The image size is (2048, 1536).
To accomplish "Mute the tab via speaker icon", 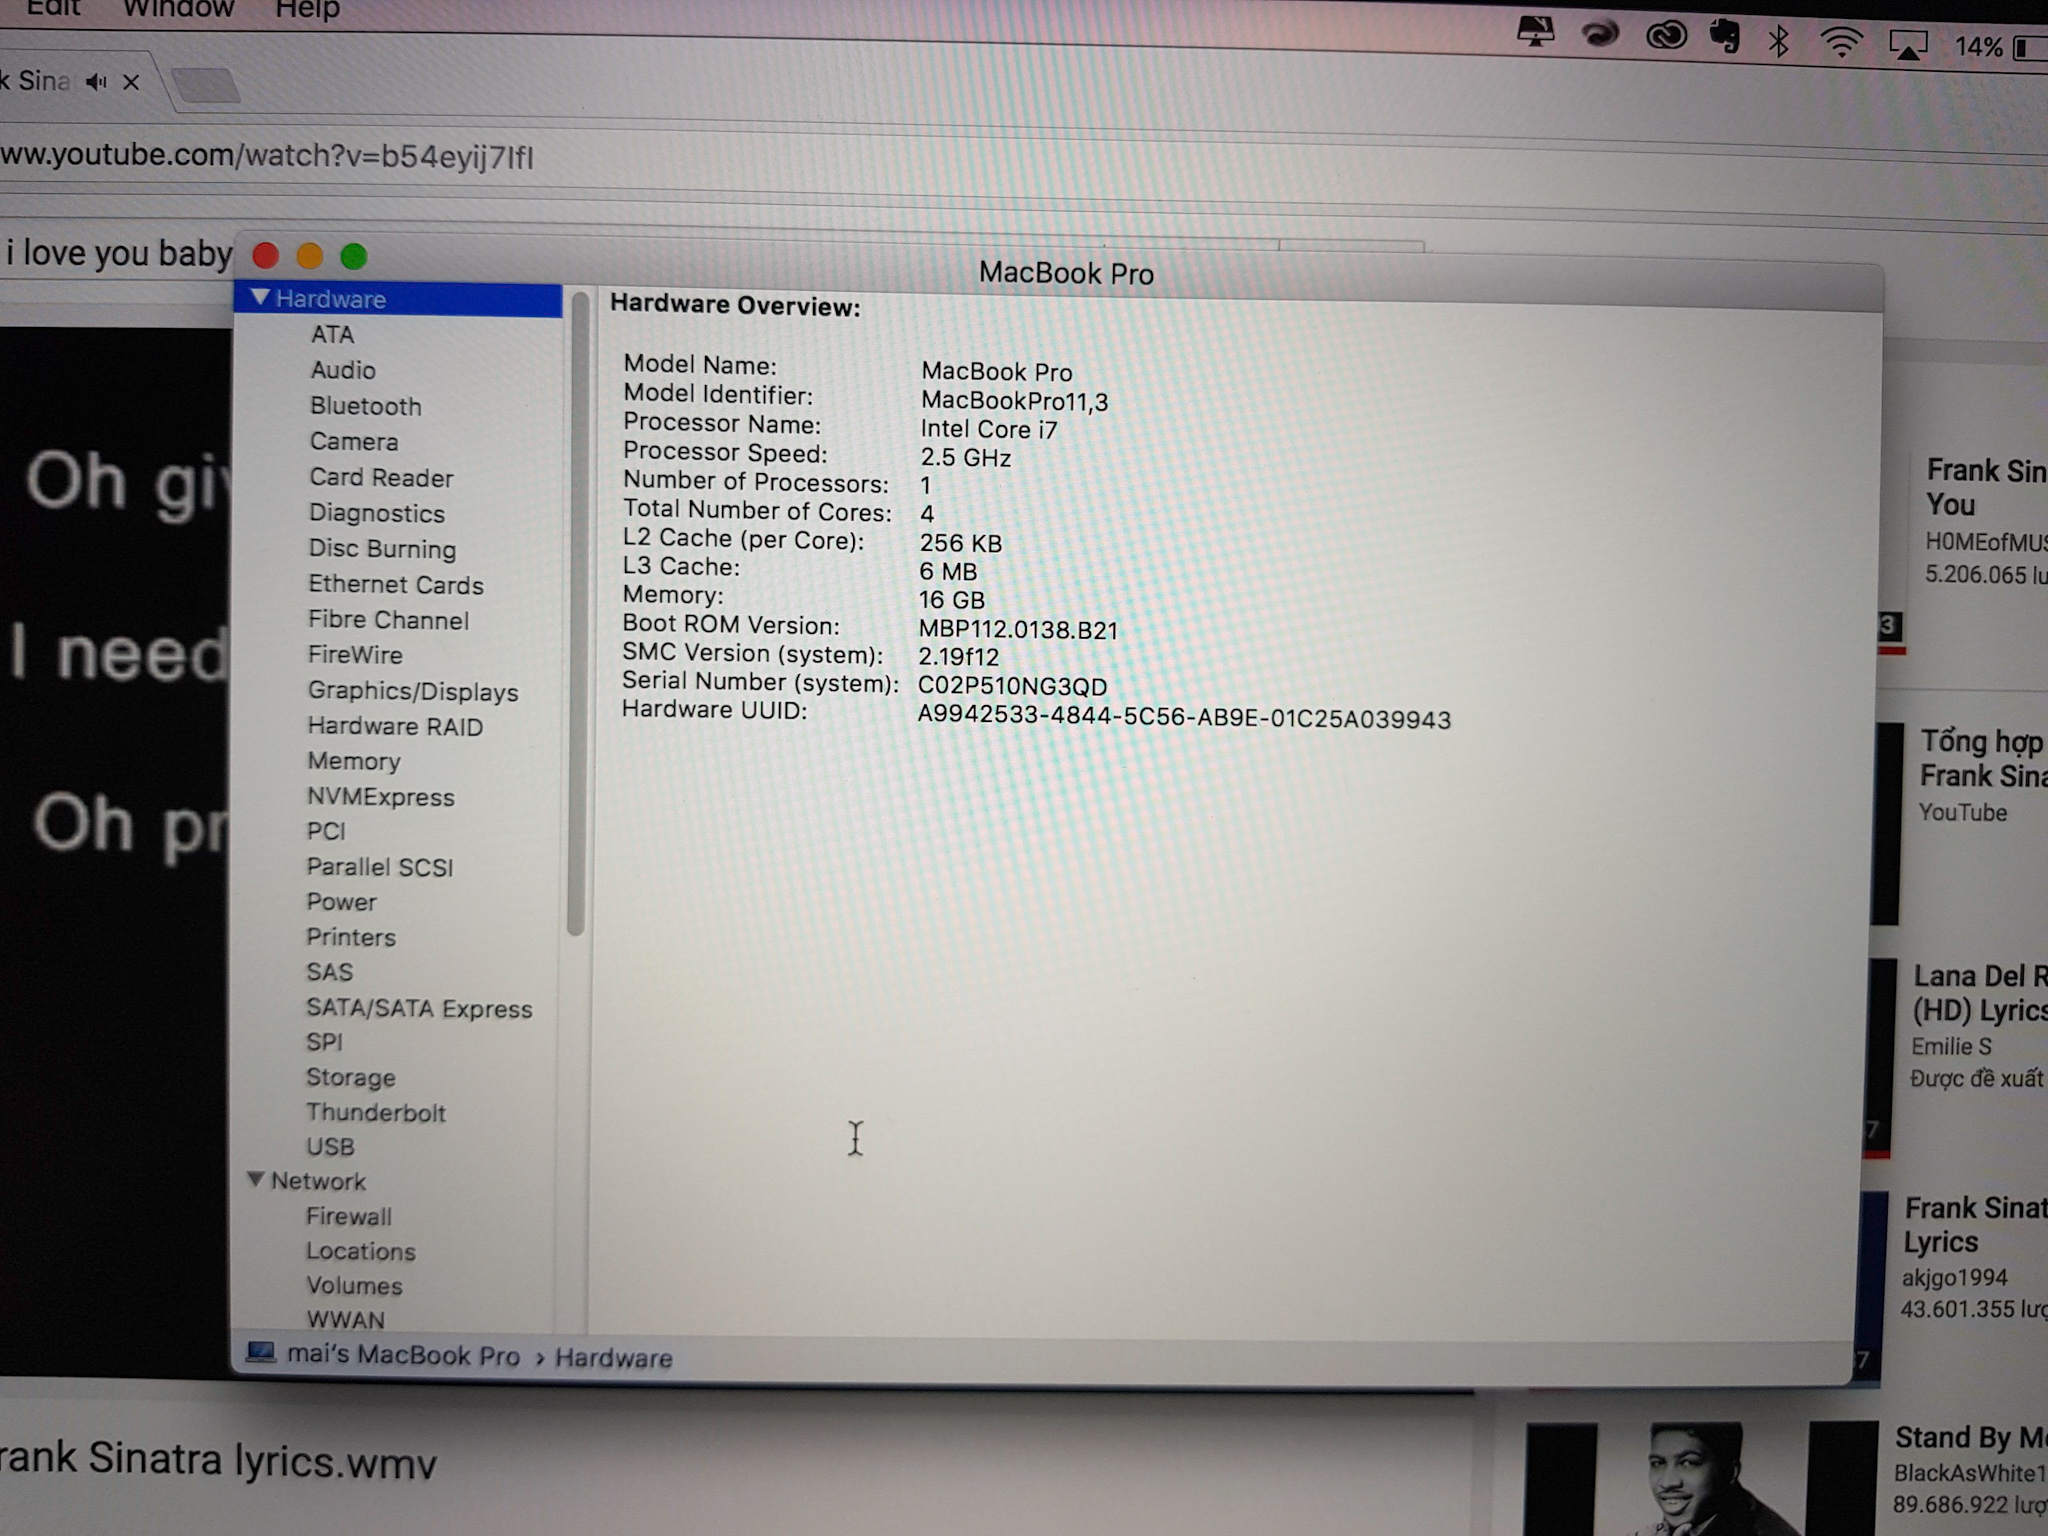I will [x=96, y=83].
